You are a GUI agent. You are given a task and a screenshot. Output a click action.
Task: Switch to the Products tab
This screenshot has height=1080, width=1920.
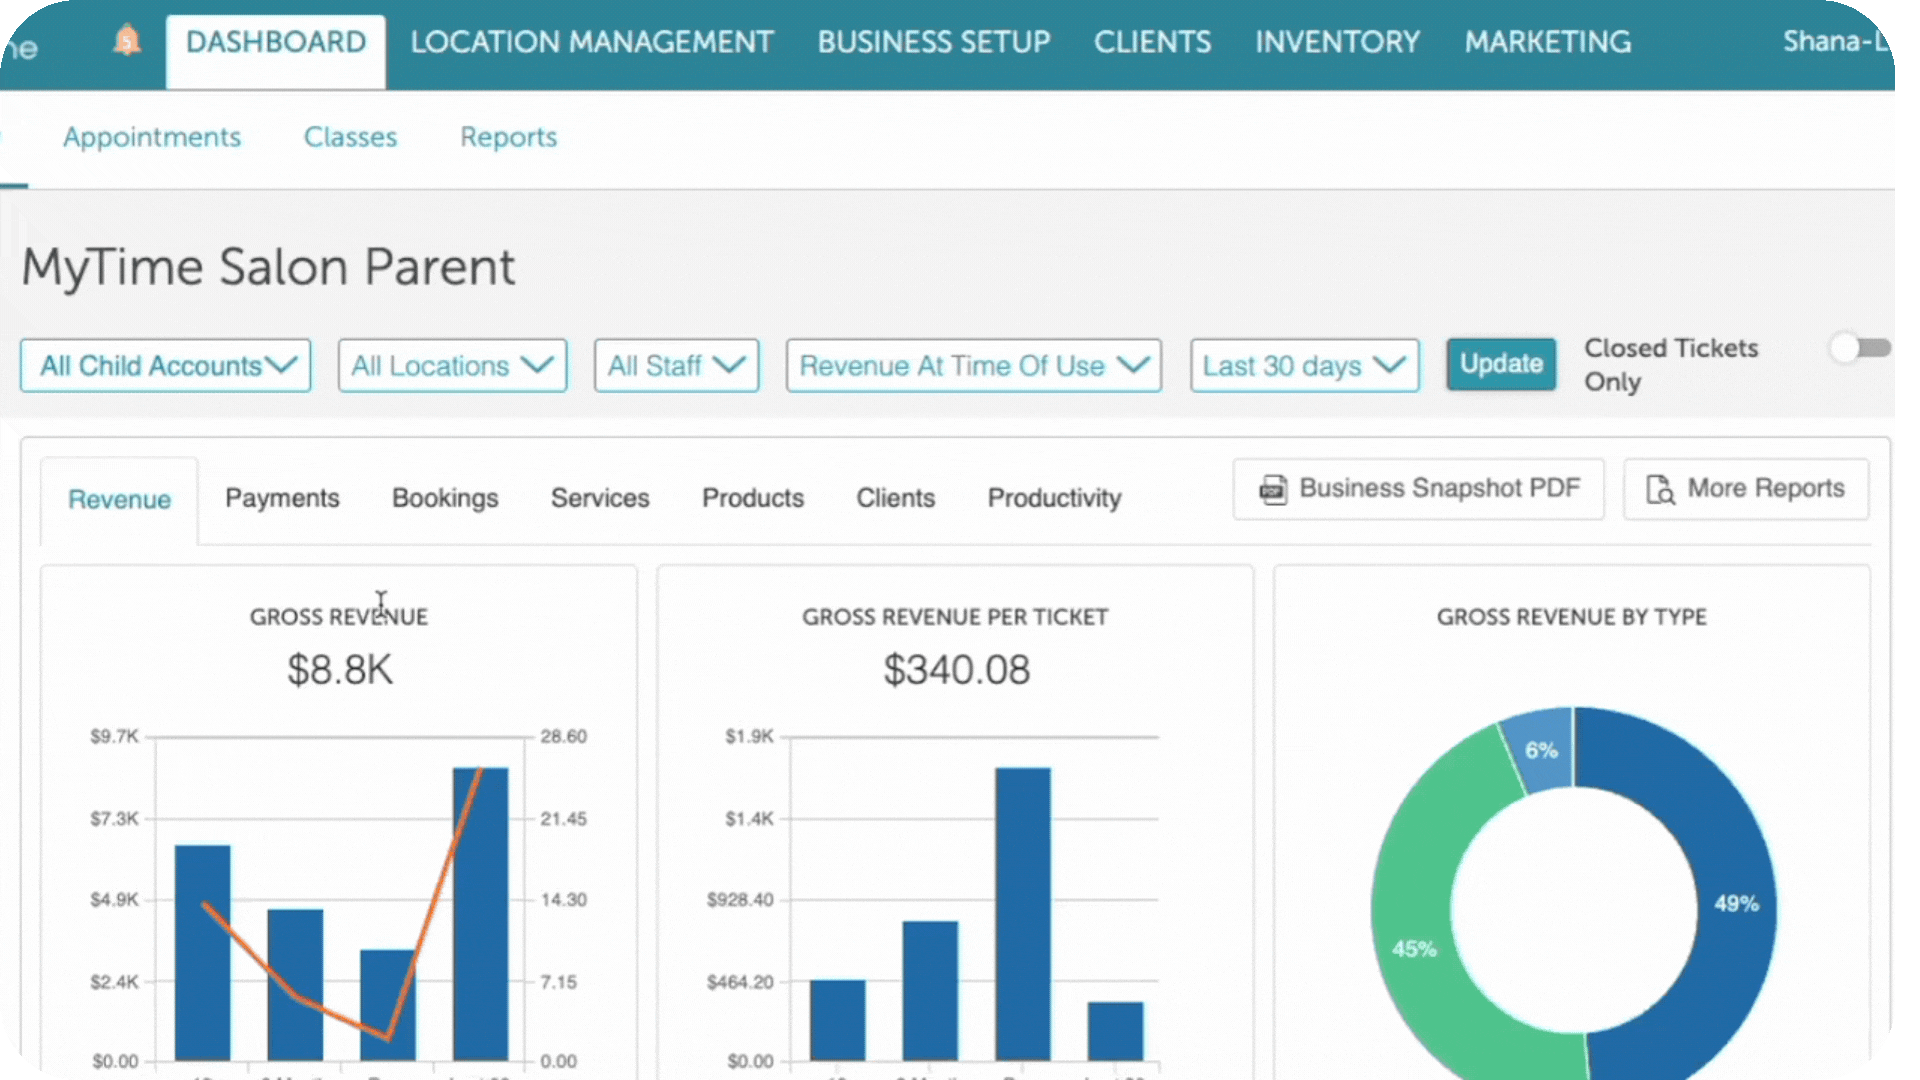[753, 498]
